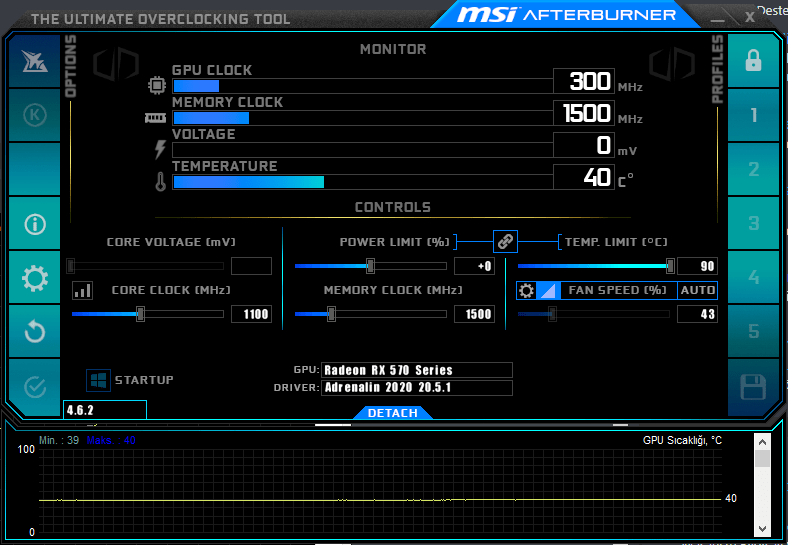The width and height of the screenshot is (788, 545).
Task: Toggle the profile lock icon
Action: click(753, 61)
